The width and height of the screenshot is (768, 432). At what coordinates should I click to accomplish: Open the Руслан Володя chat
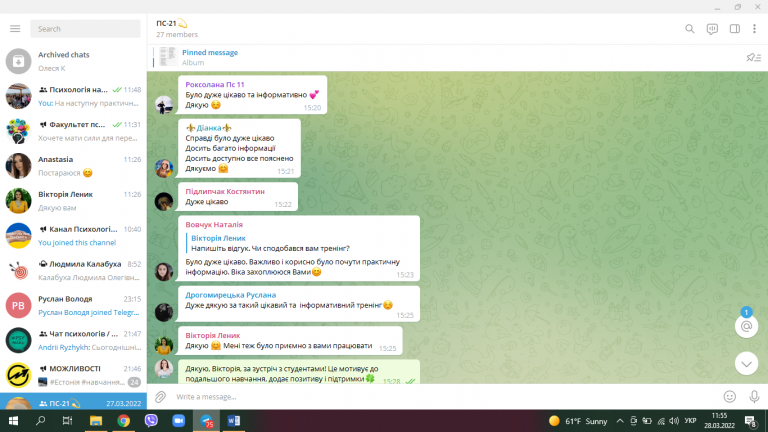click(73, 306)
